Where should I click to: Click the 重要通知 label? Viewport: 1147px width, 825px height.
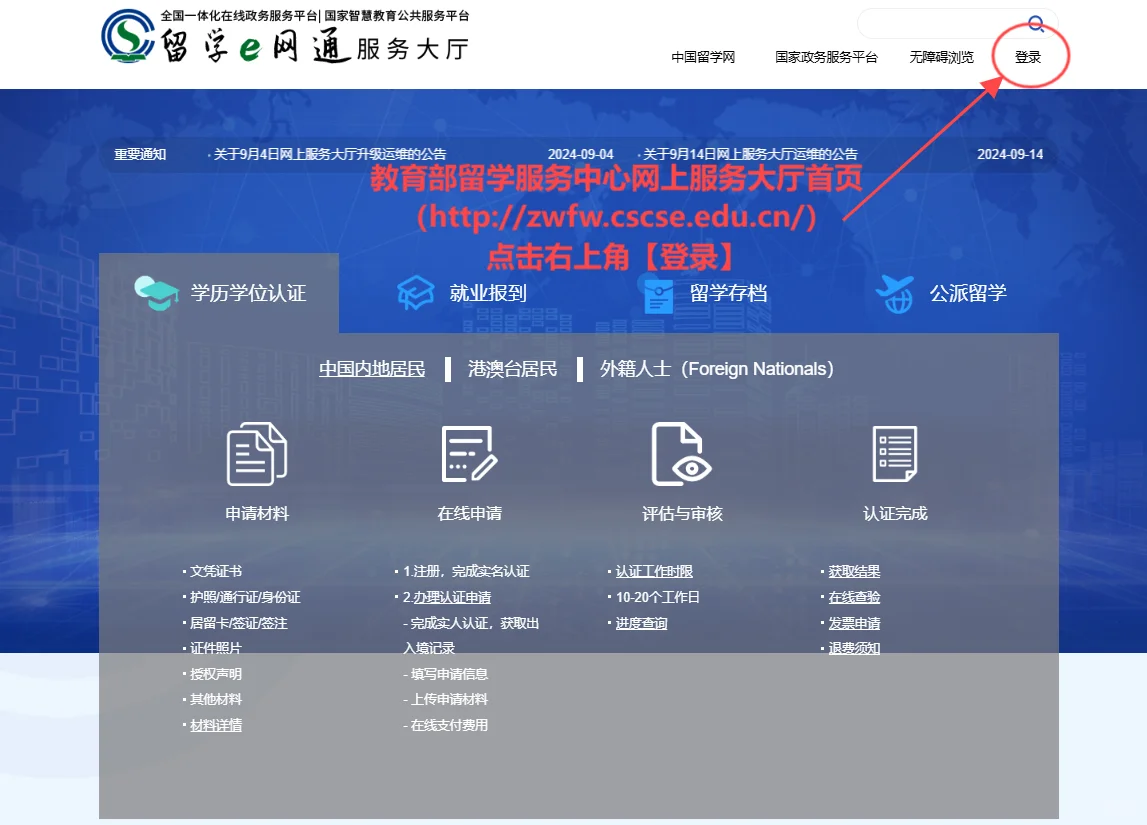click(x=140, y=154)
